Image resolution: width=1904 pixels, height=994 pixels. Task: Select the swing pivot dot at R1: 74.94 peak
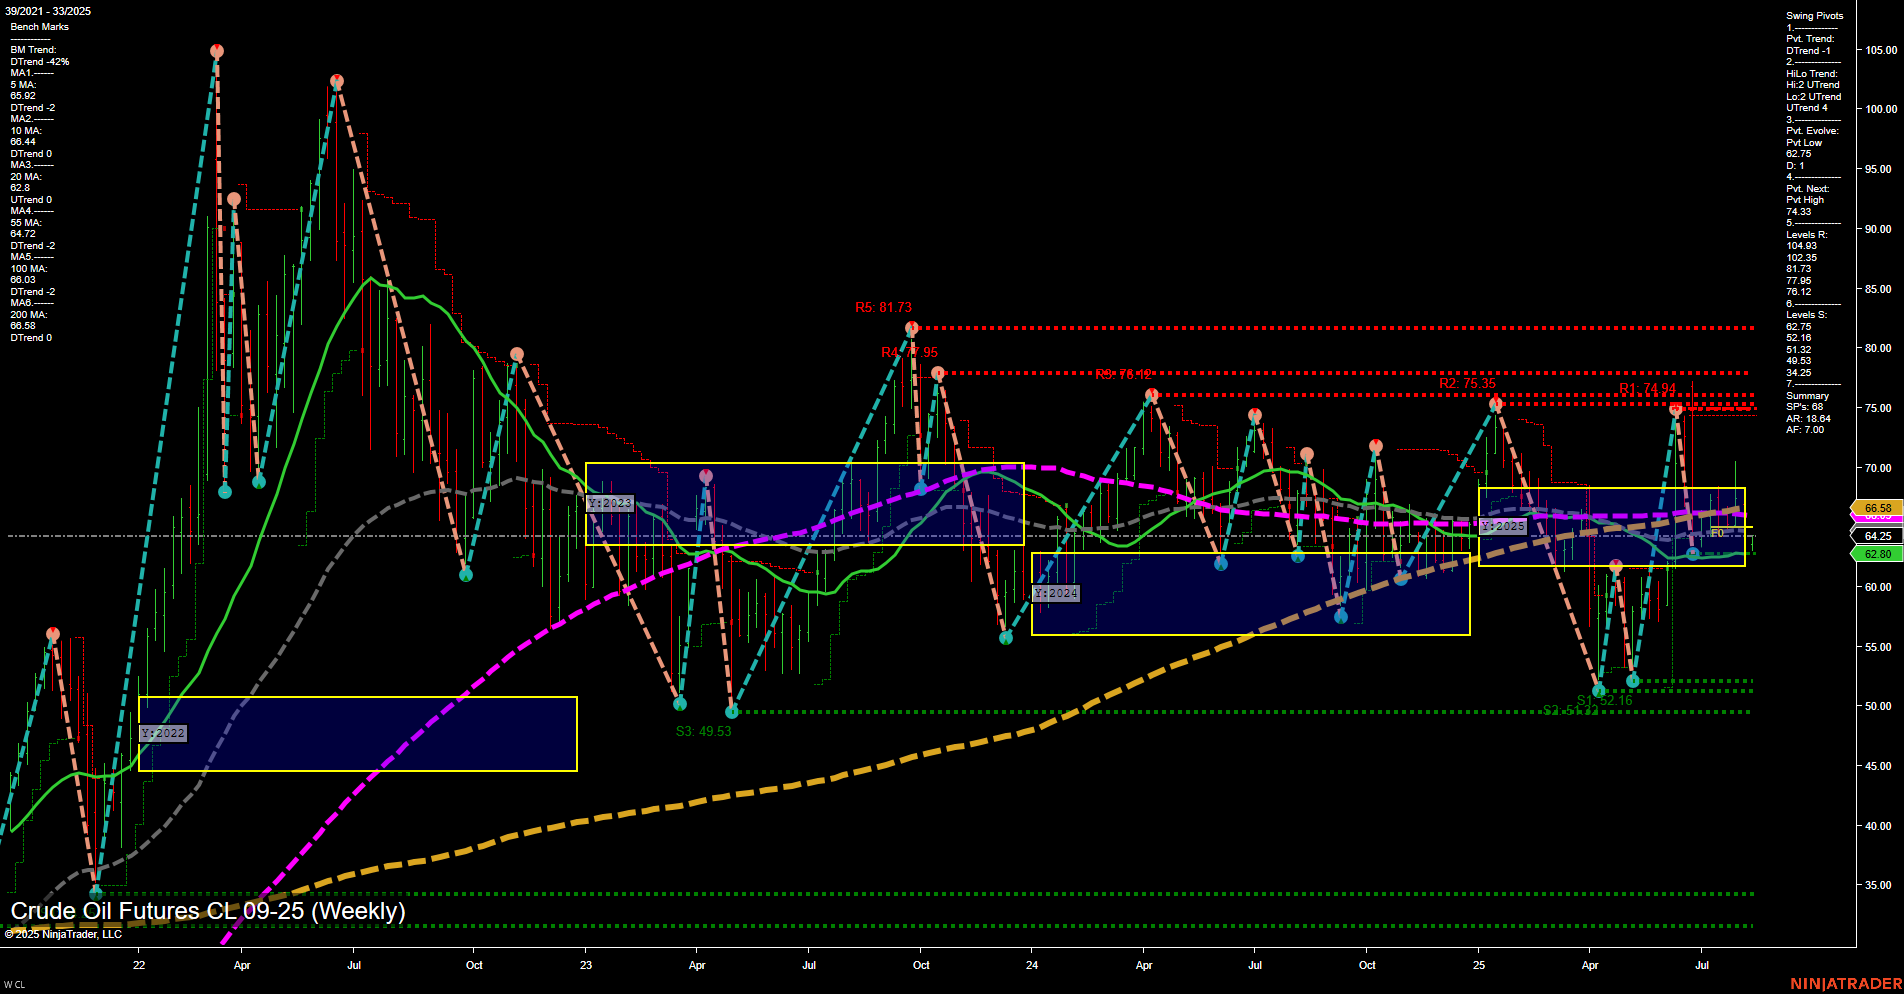tap(1676, 409)
